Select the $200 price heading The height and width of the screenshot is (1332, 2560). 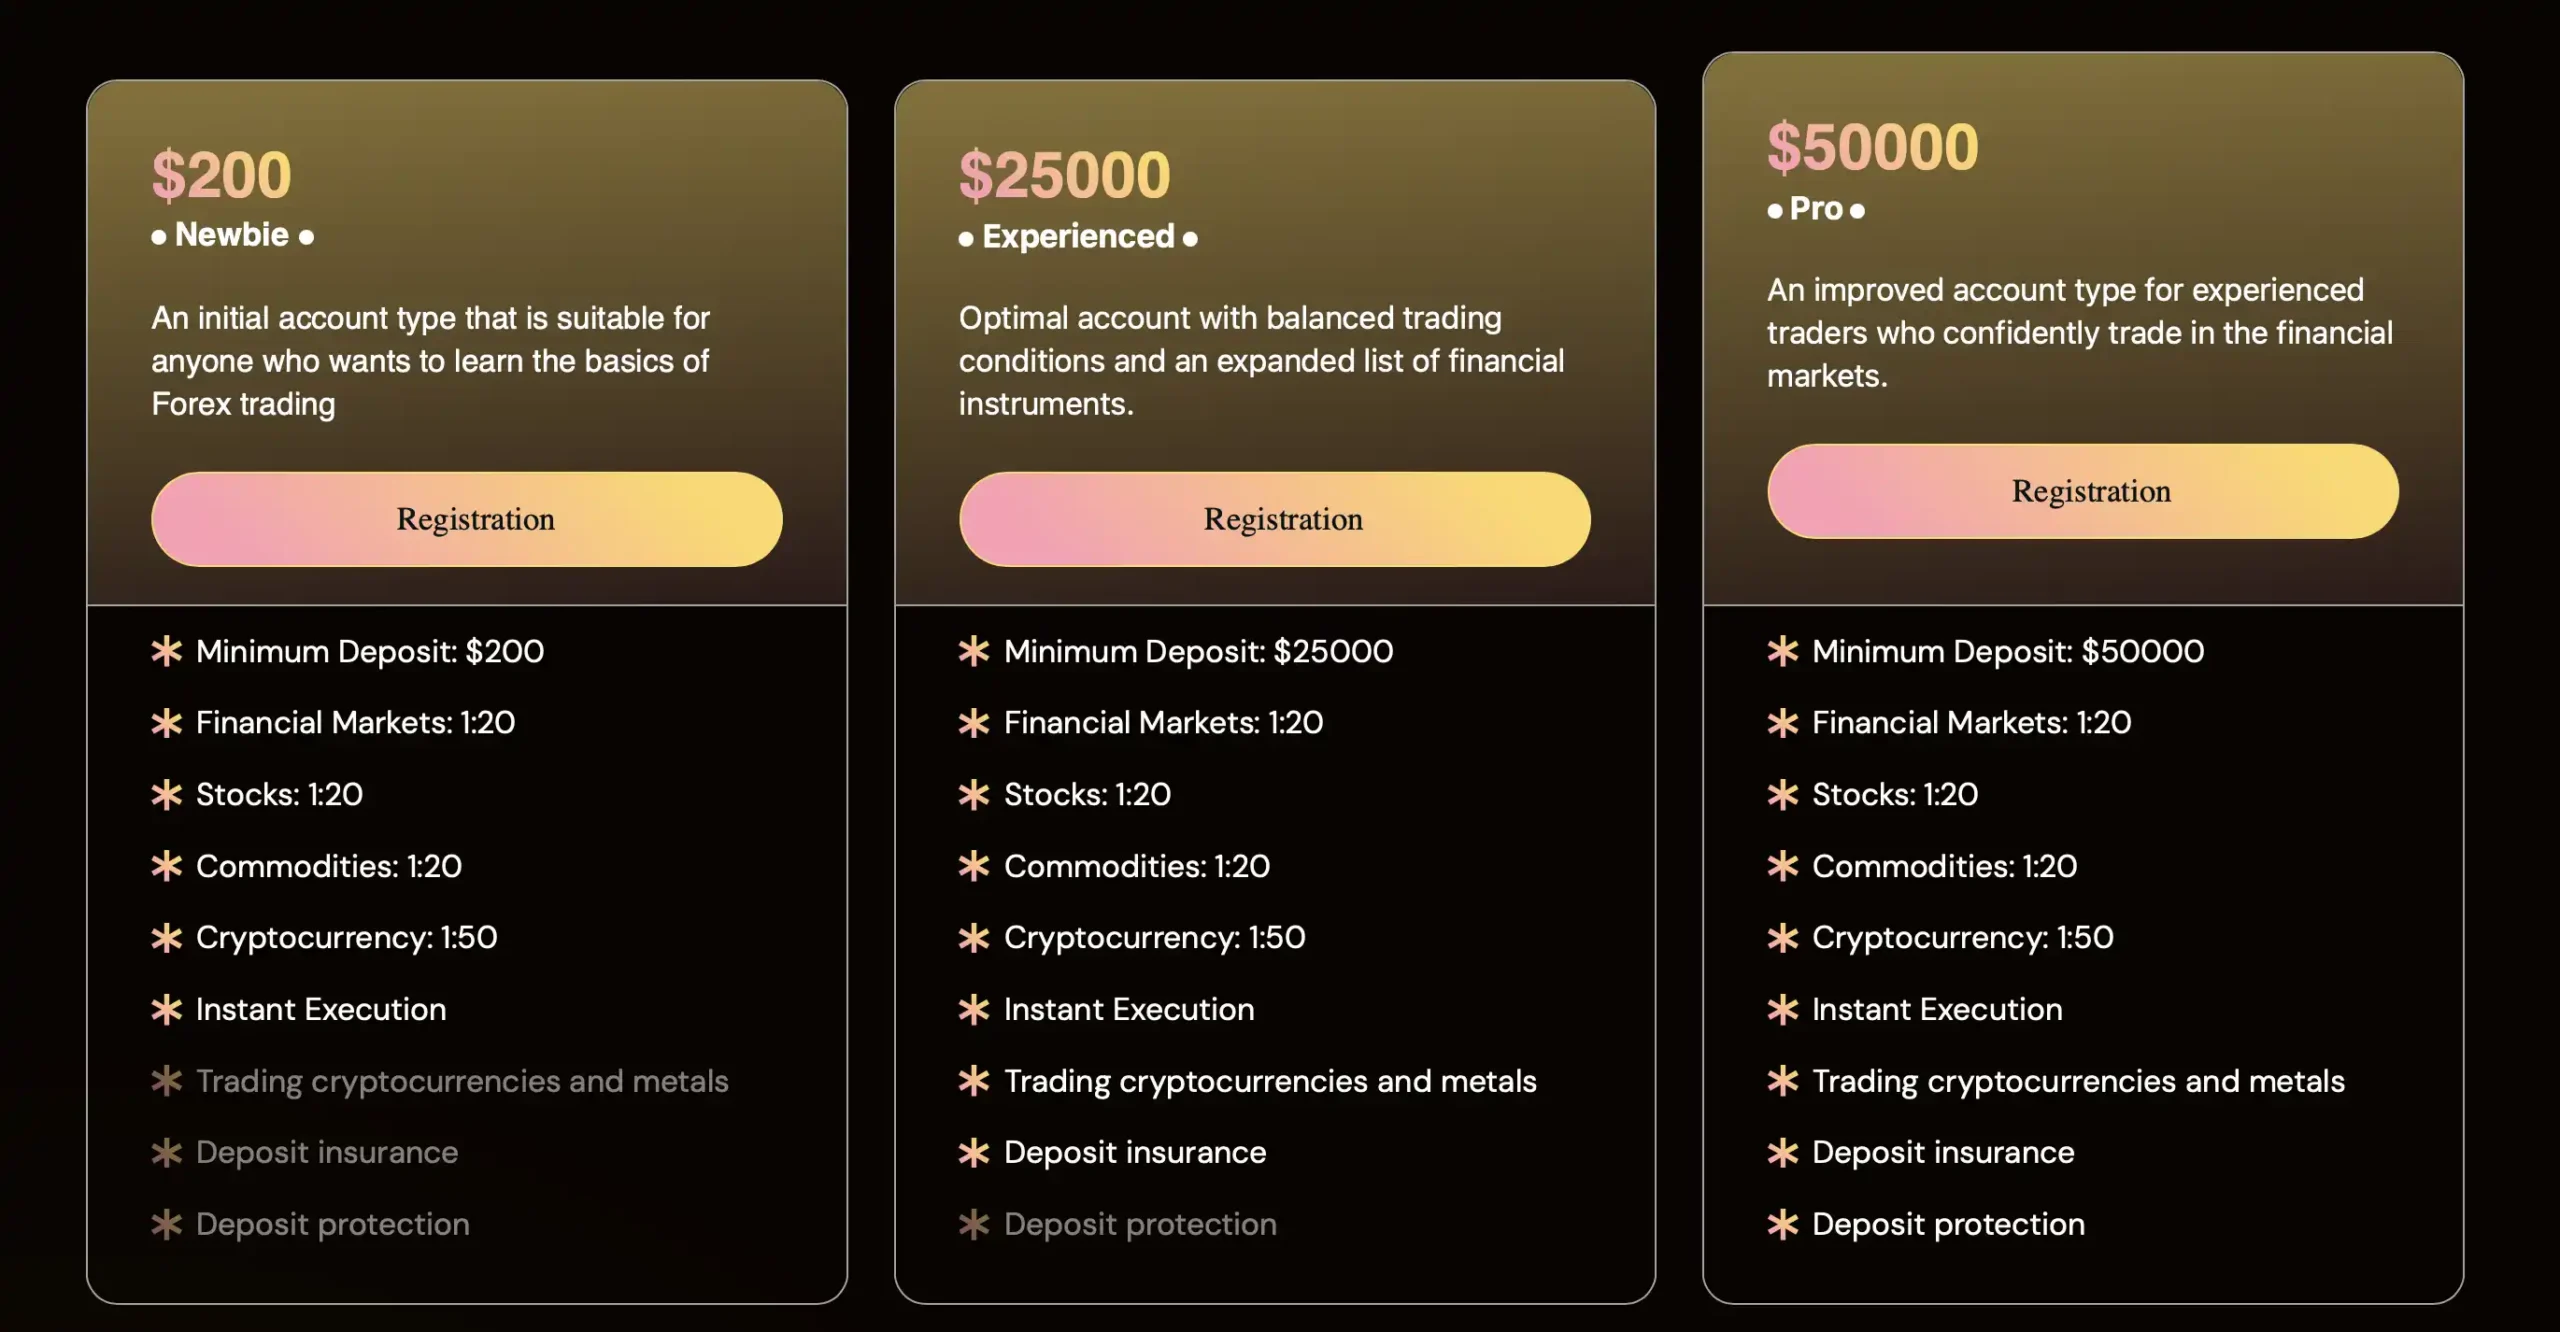222,176
